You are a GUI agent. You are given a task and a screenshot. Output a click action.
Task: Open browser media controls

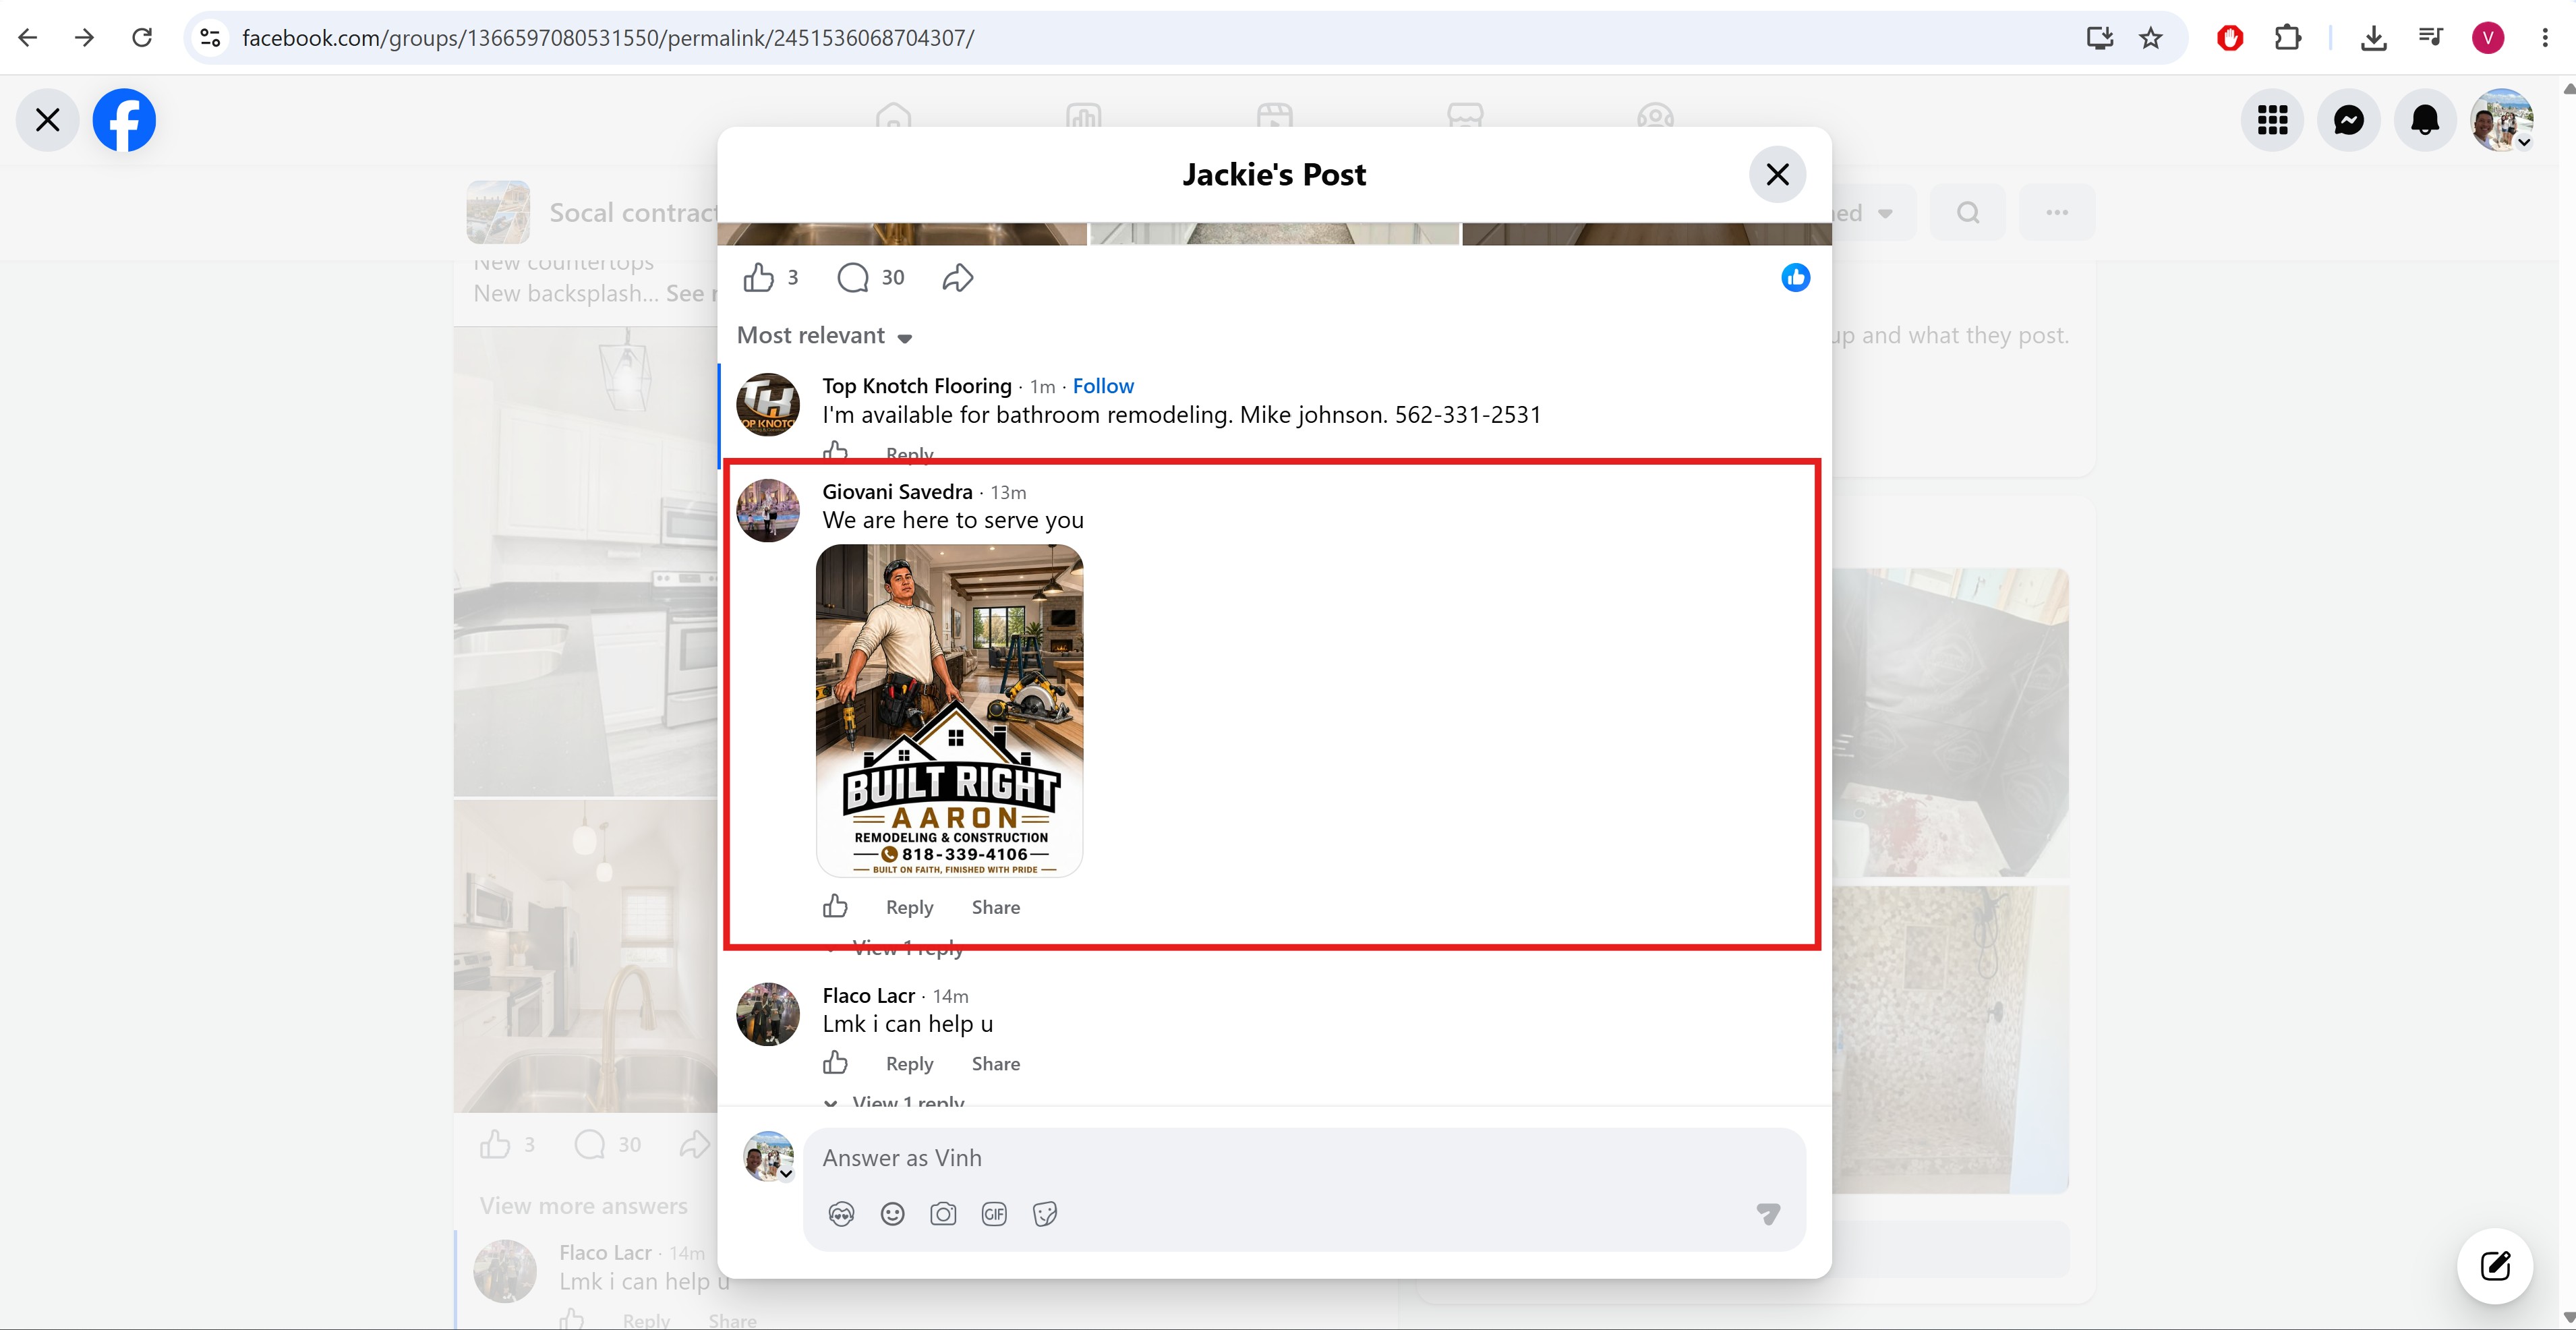(x=2431, y=38)
